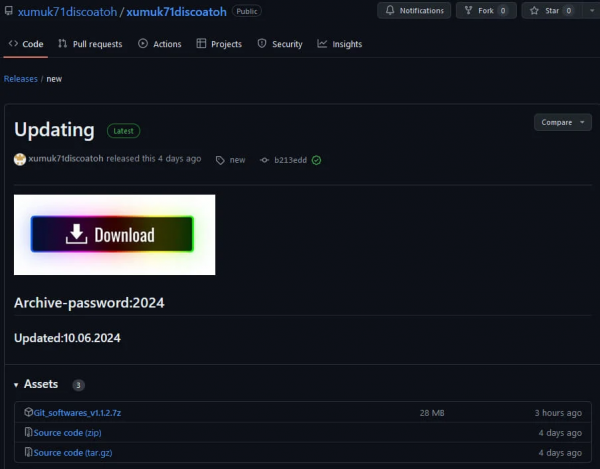The image size is (600, 469).
Task: Switch to the Pull requests tab
Action: (90, 44)
